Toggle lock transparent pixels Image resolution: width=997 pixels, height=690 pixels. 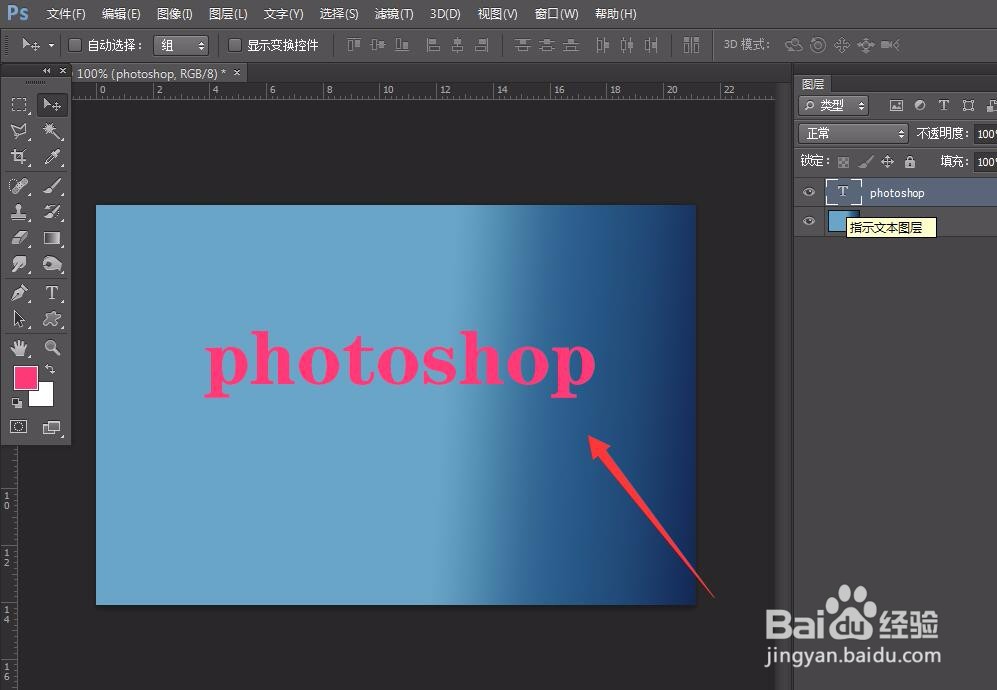tap(843, 162)
